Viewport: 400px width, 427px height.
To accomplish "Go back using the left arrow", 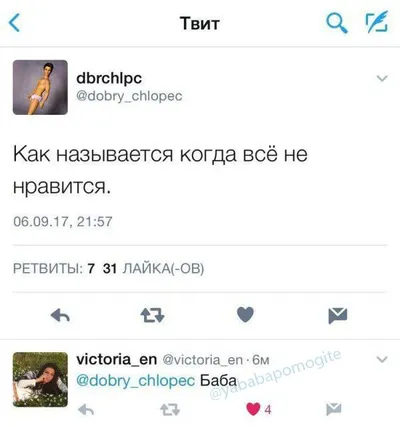I will tap(15, 23).
